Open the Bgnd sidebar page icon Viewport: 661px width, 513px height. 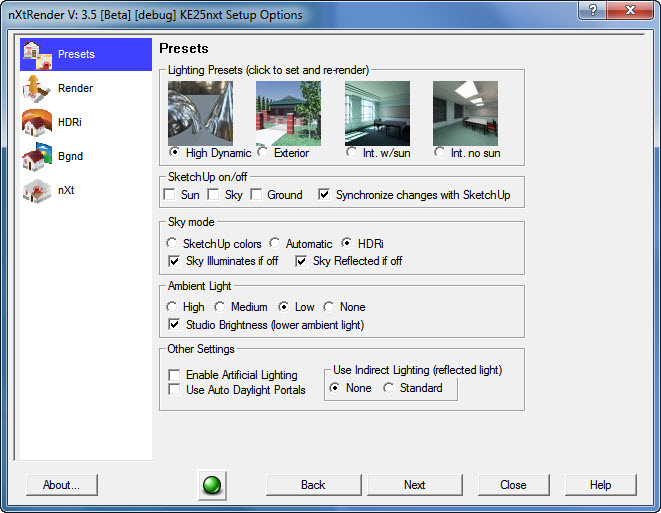pyautogui.click(x=37, y=156)
